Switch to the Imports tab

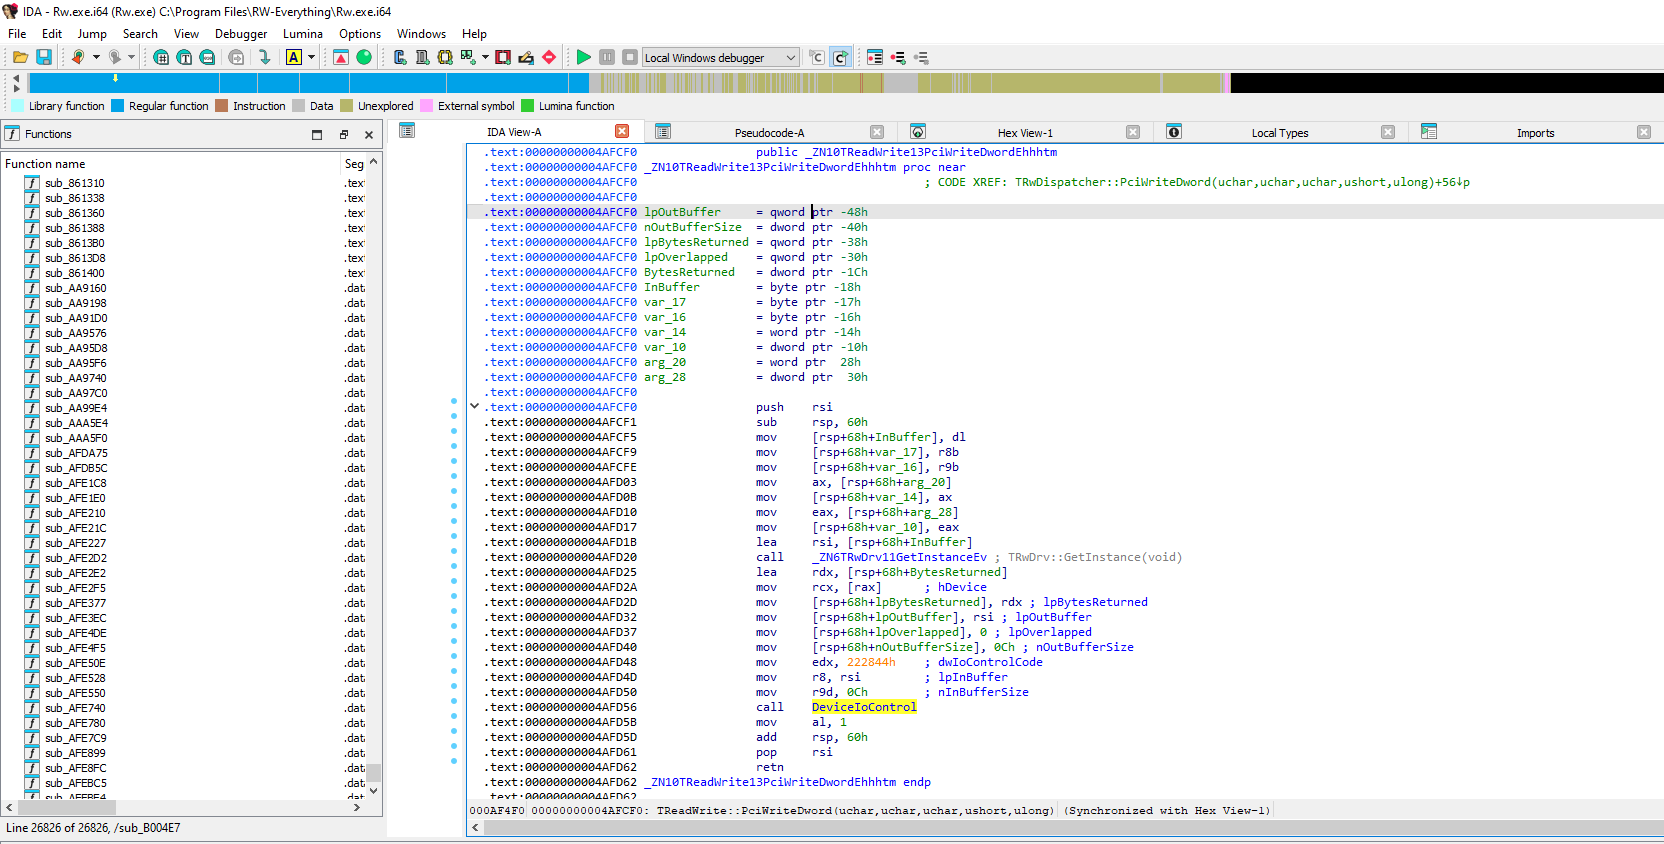1534,132
